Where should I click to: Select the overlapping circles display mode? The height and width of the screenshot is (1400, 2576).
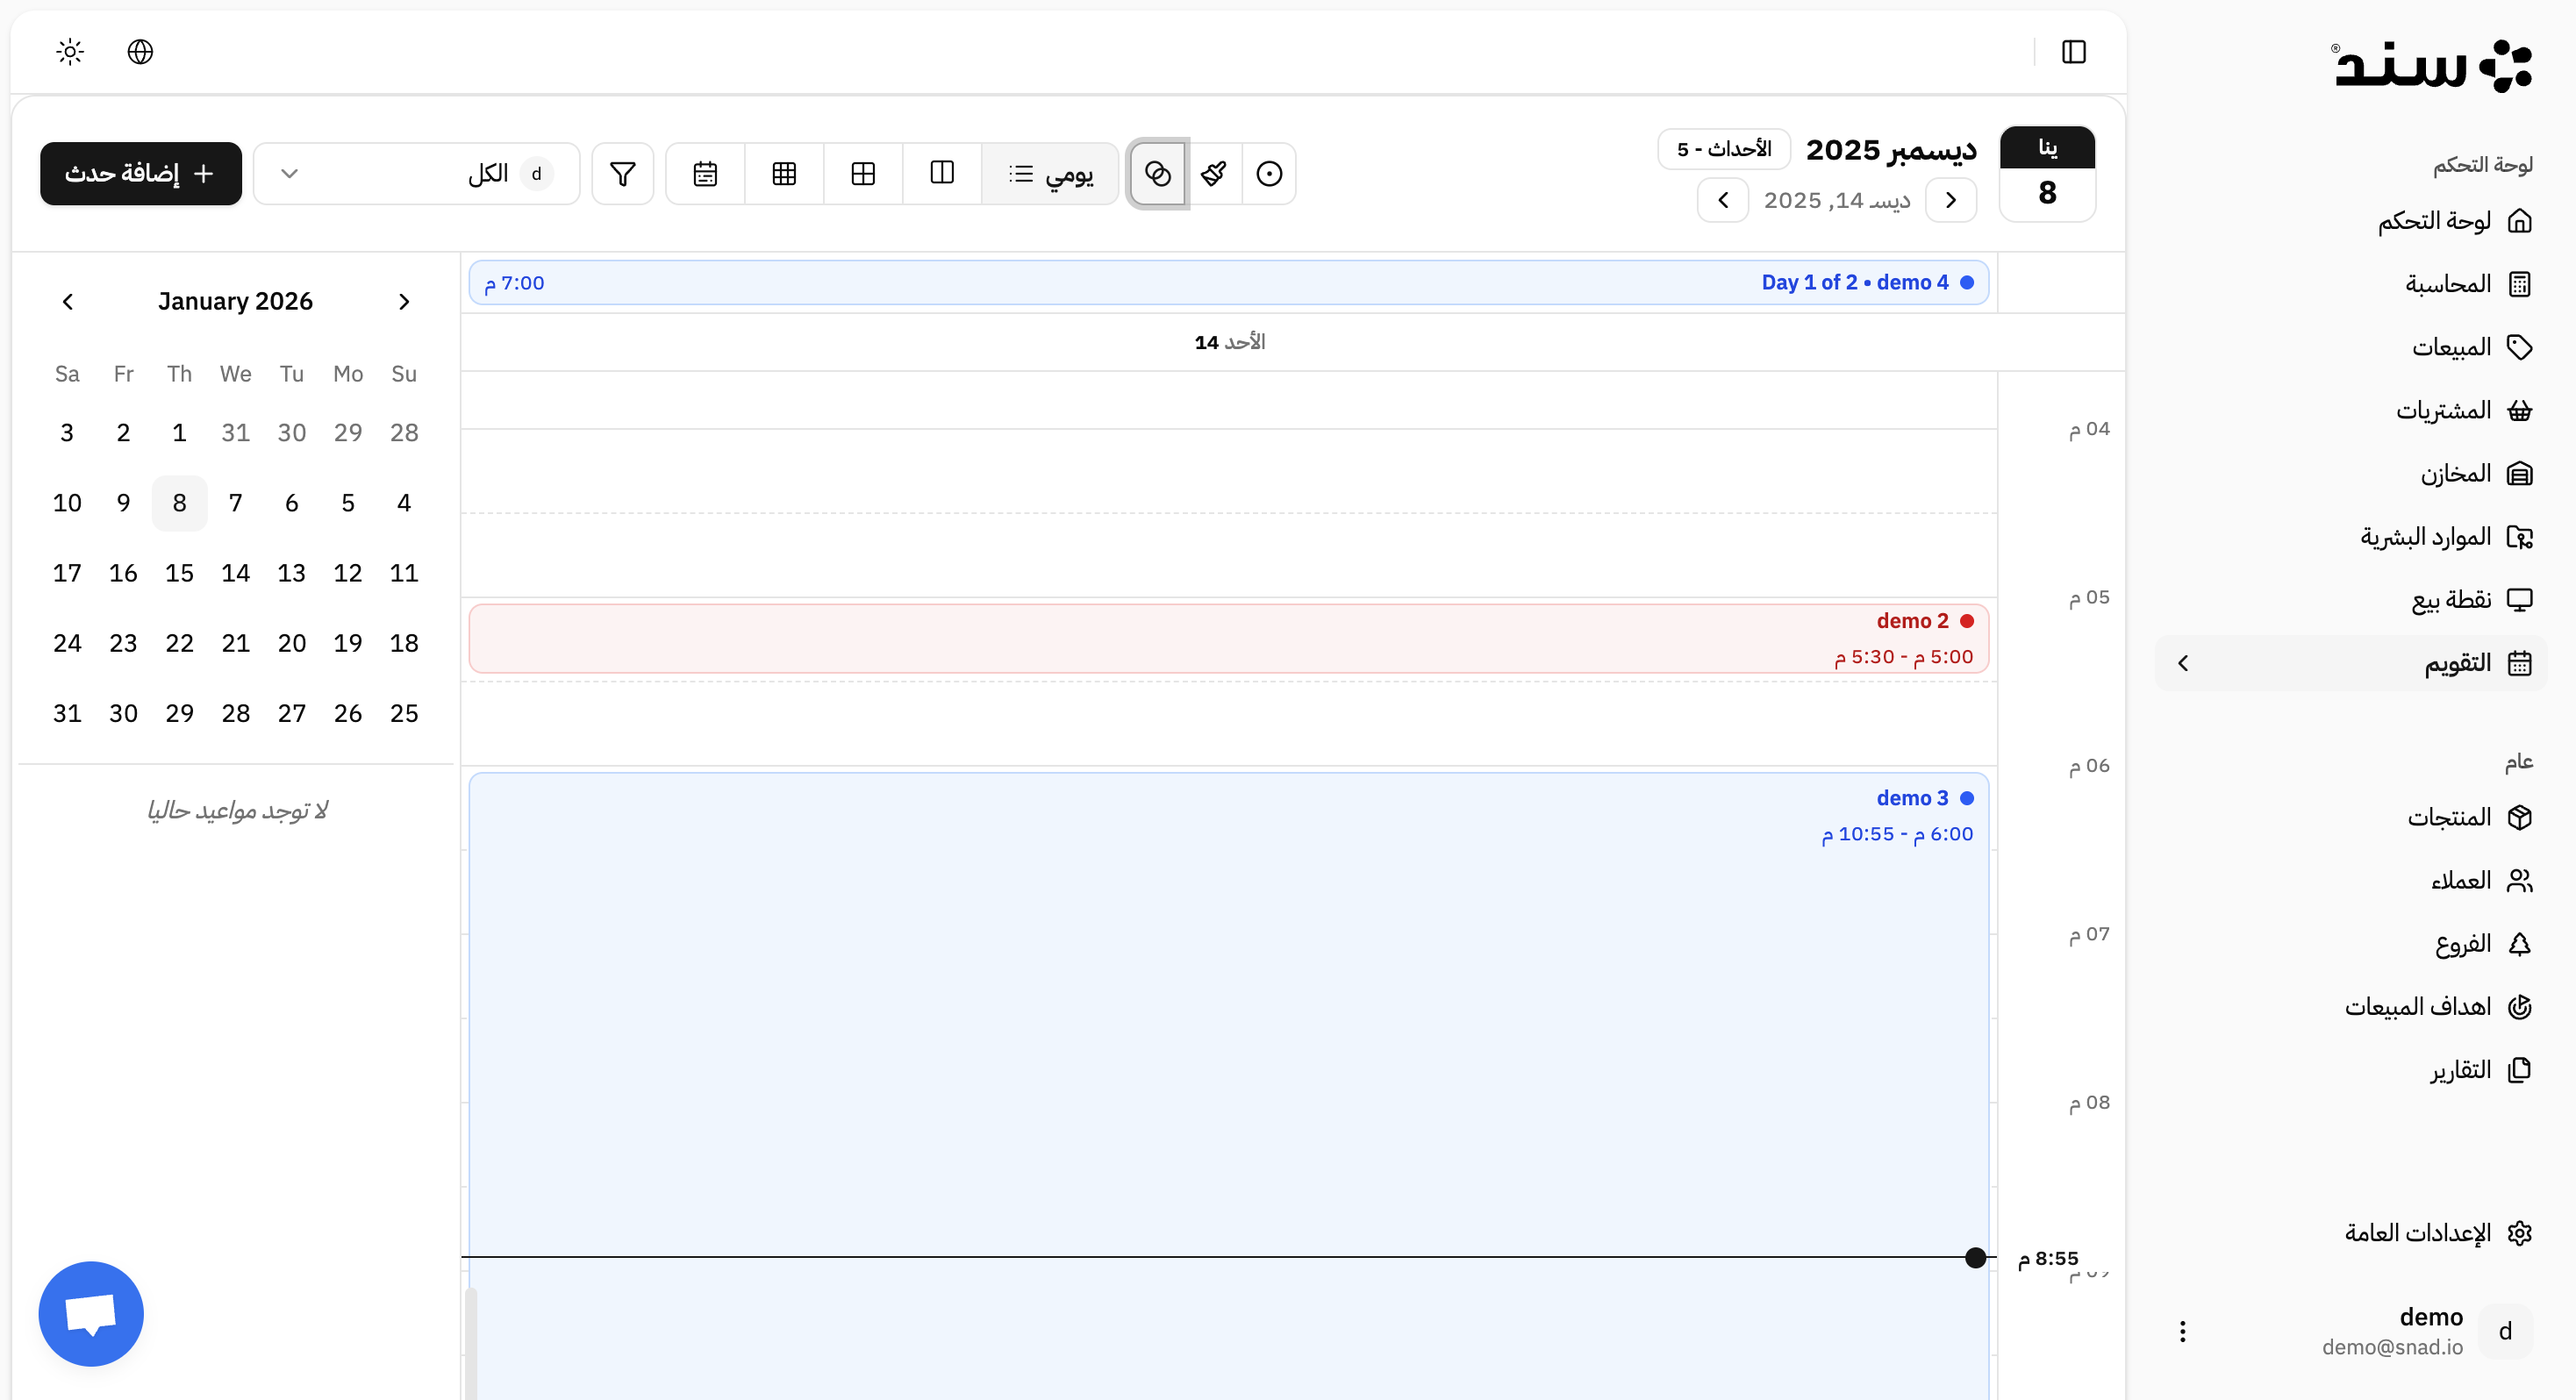pos(1157,174)
